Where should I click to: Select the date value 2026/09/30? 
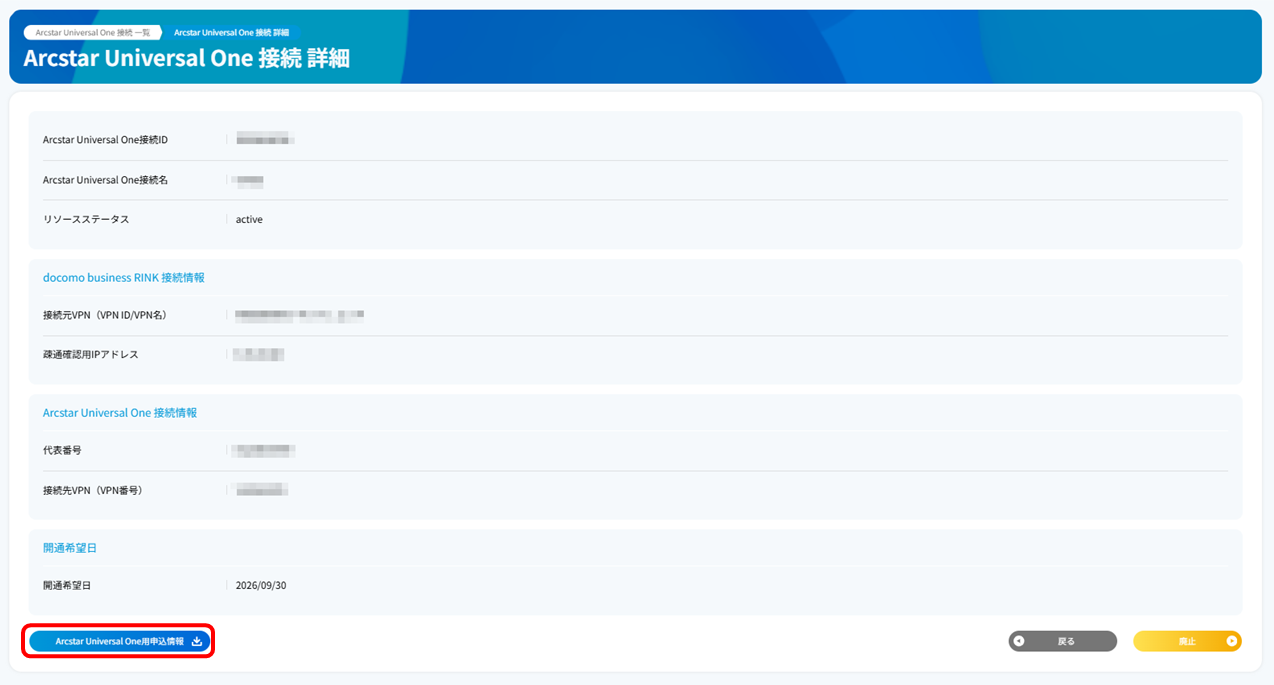click(x=261, y=586)
